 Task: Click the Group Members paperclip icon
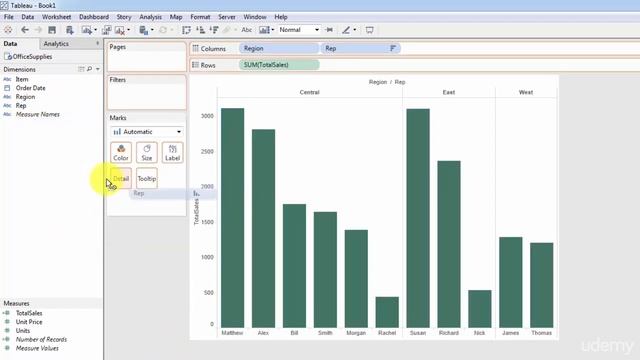pos(227,30)
